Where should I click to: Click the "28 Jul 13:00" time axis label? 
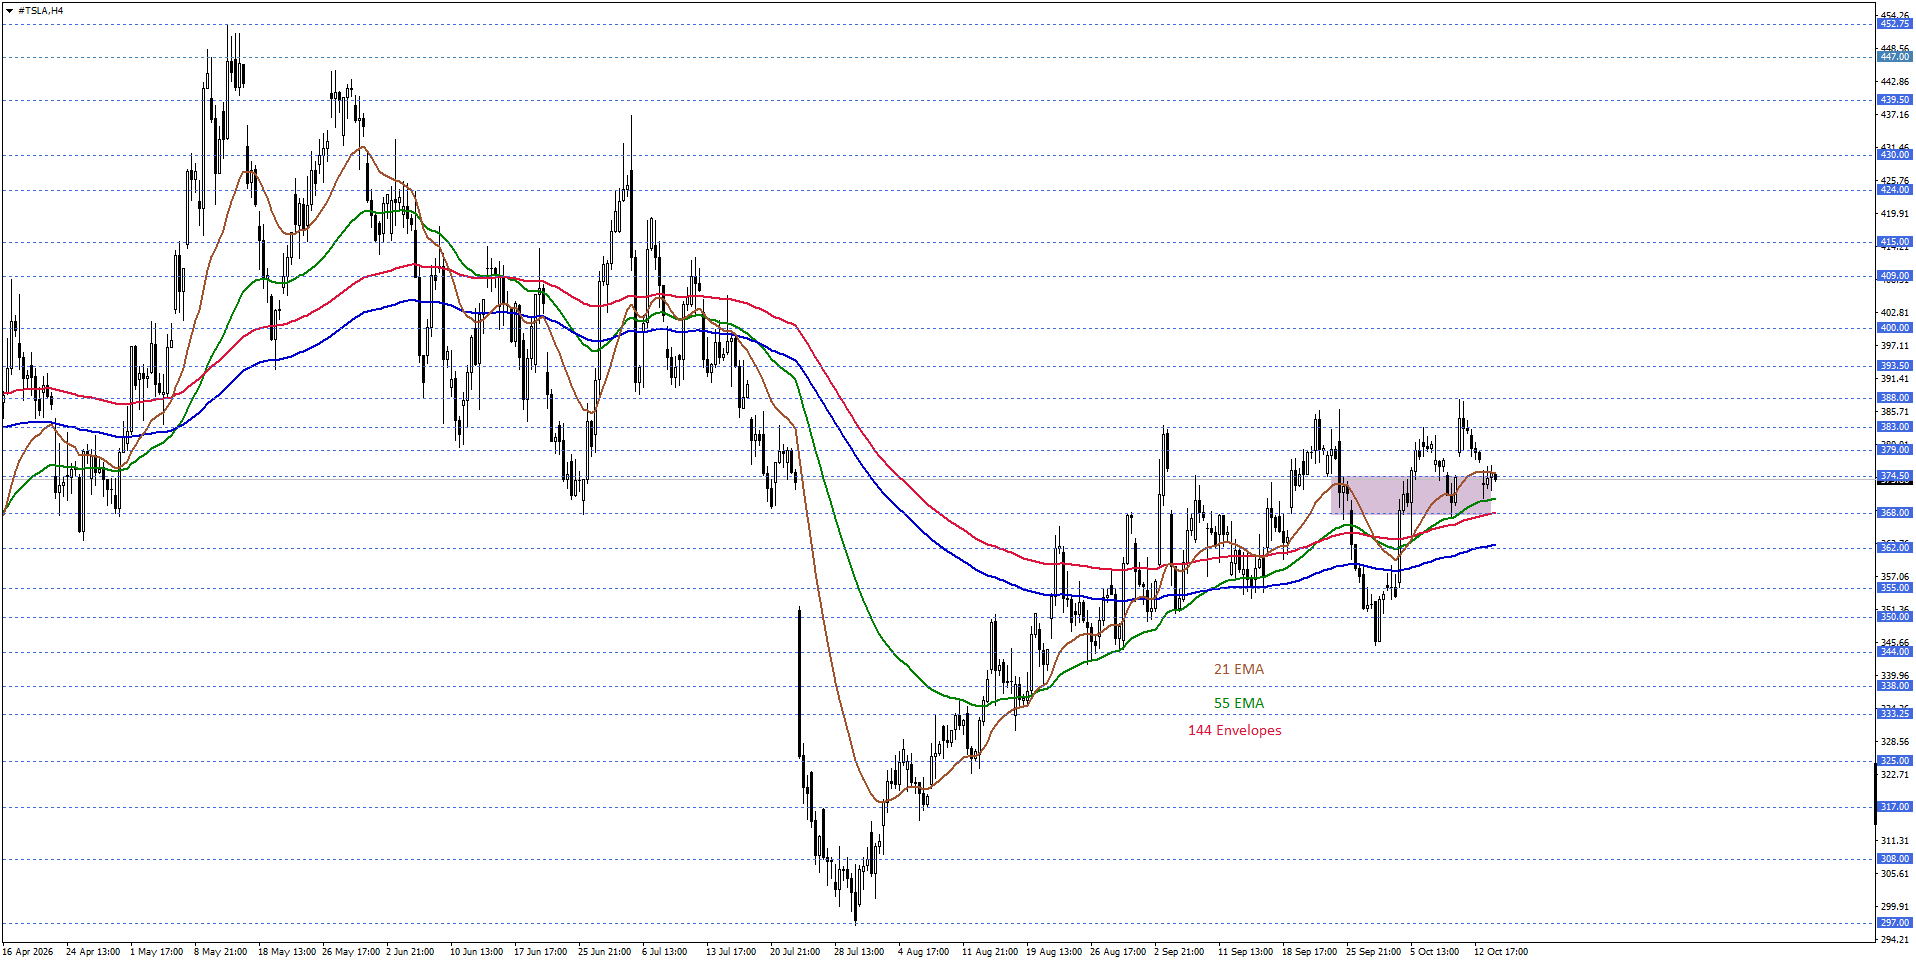[859, 952]
